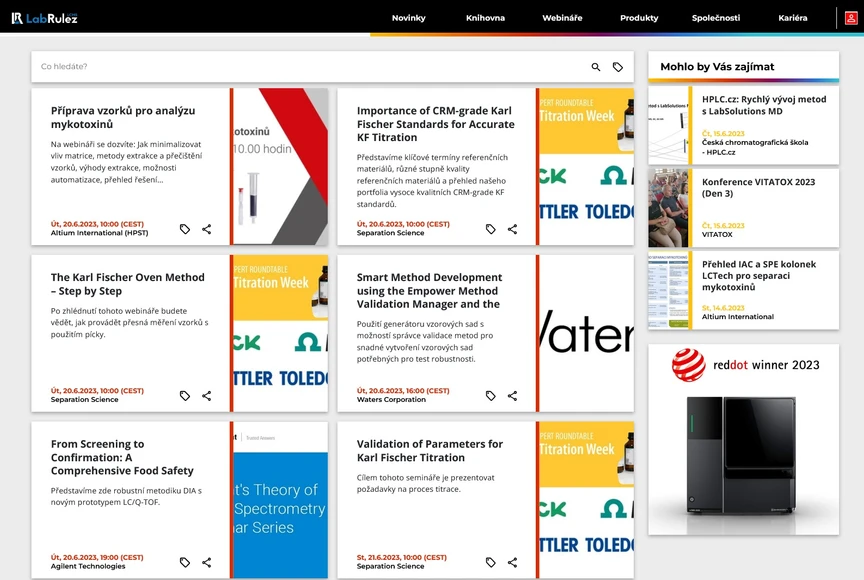Screen dimensions: 864x580
Task: Click the mykotoxinů webinar thumbnail with syringe image
Action: pyautogui.click(x=280, y=166)
